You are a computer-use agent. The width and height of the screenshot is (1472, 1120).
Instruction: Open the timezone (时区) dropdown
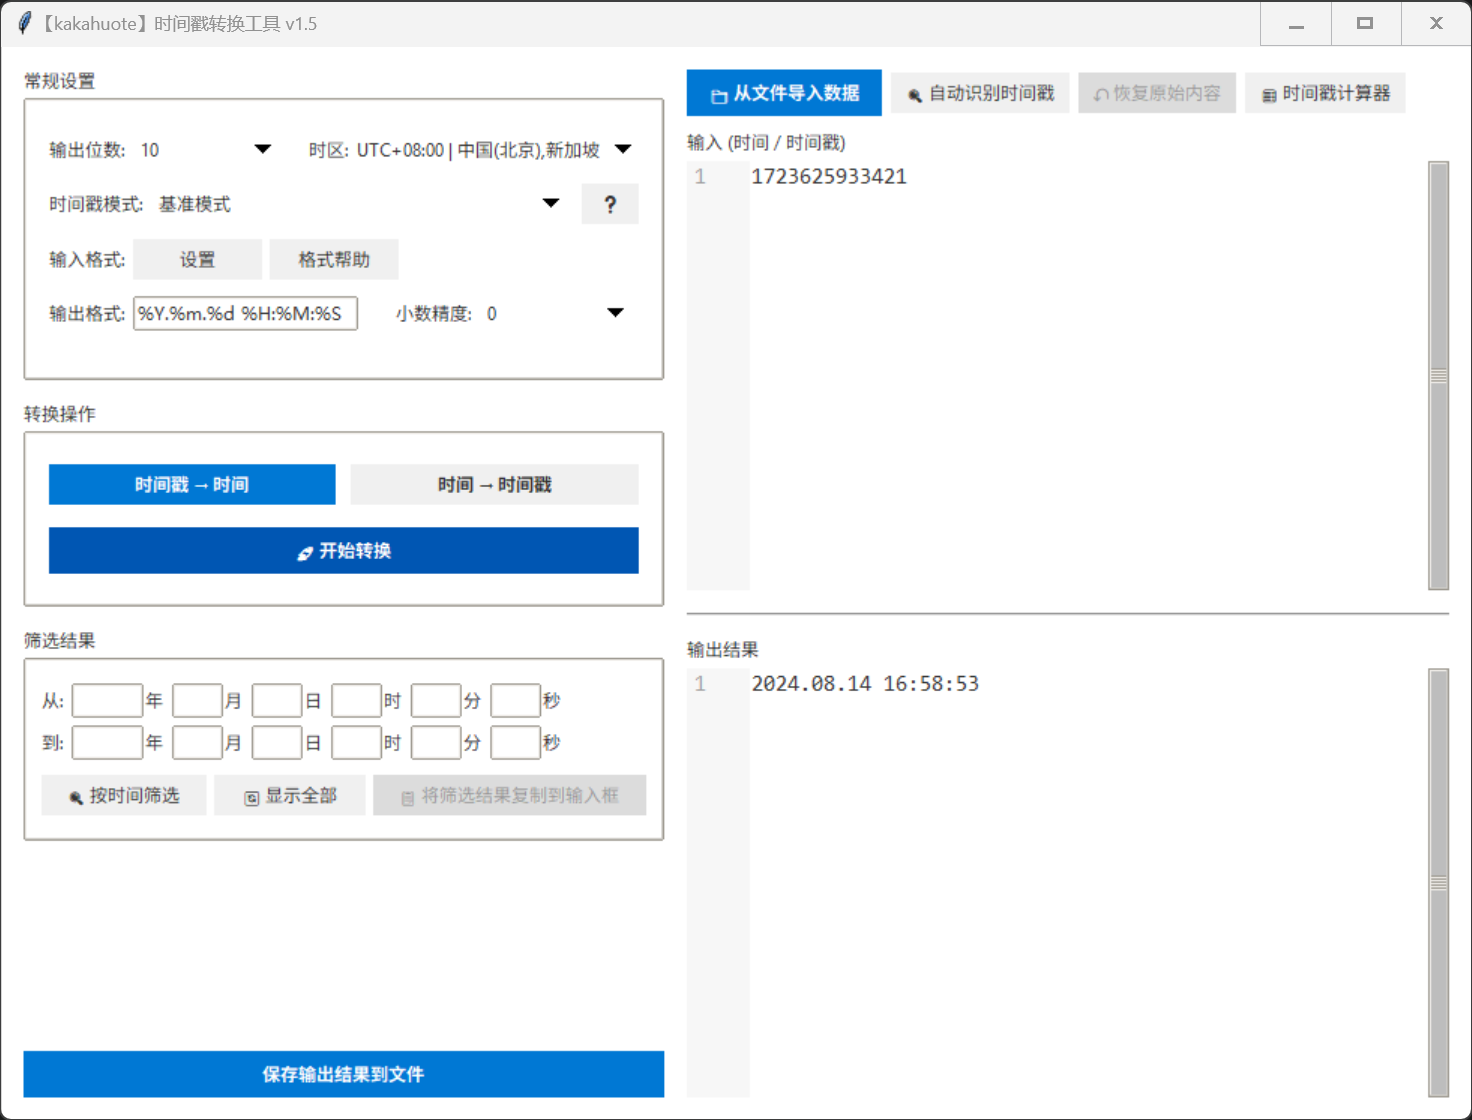(x=623, y=150)
